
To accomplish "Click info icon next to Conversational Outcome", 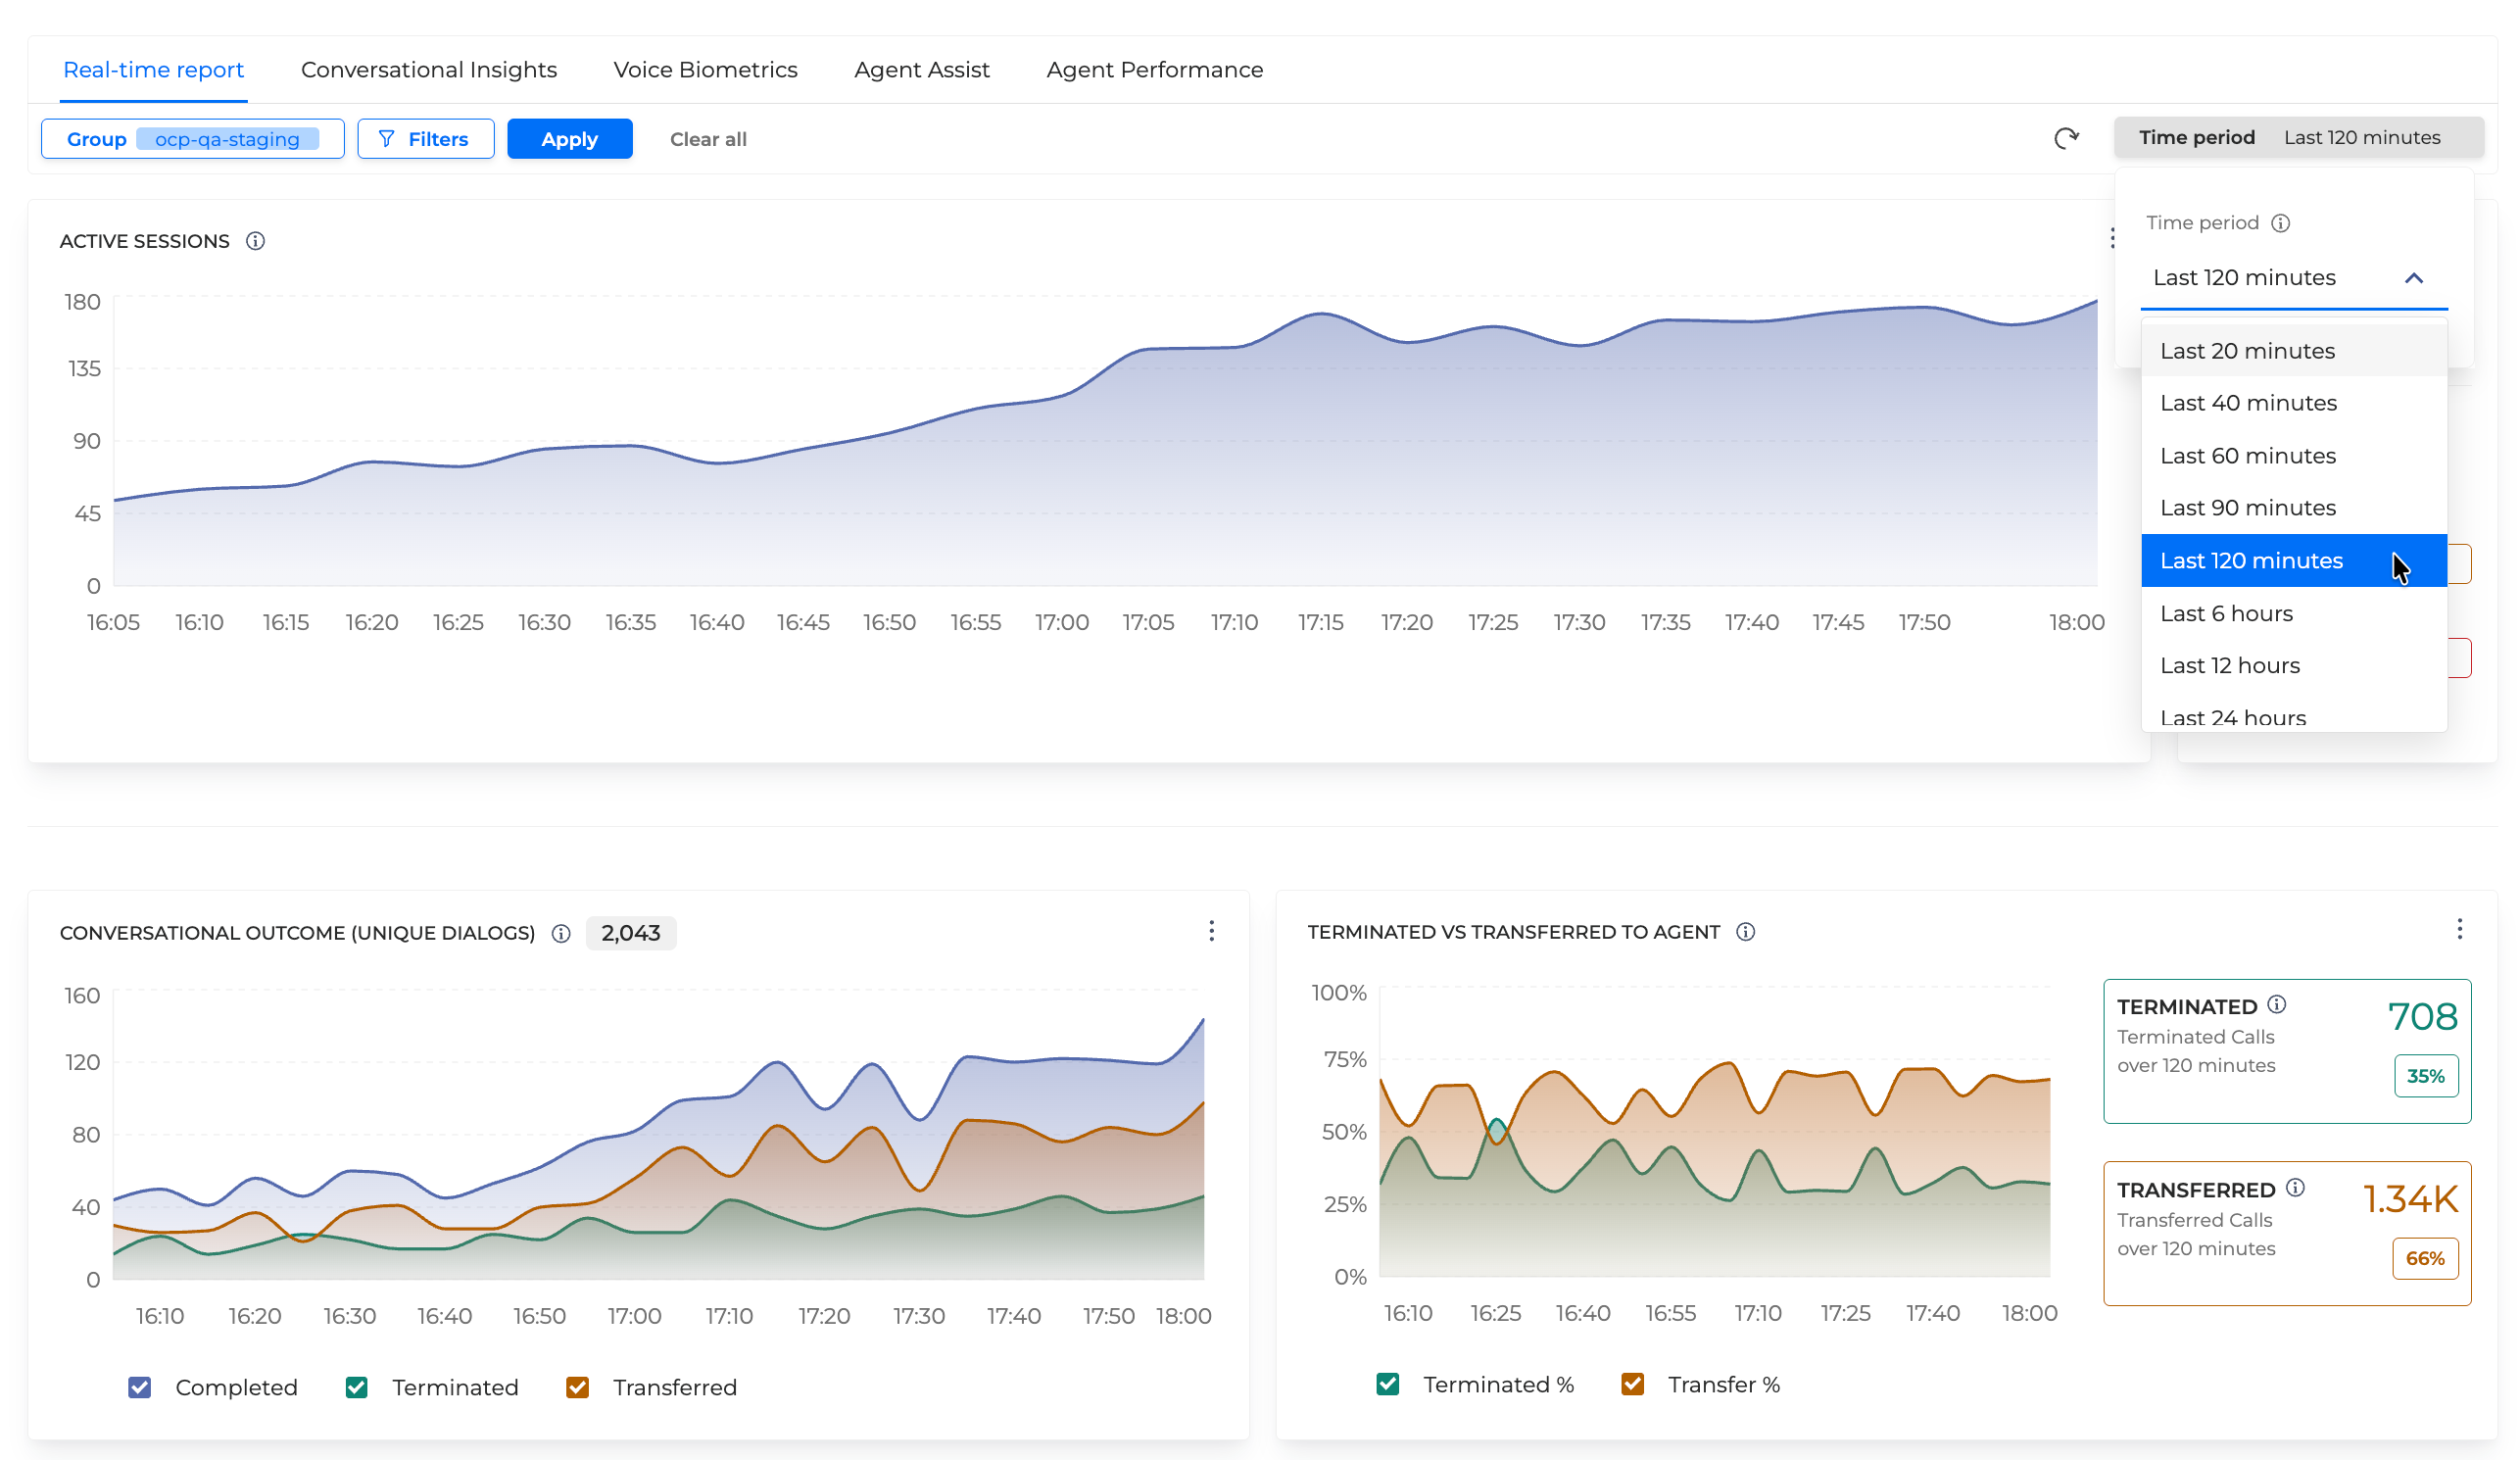I will click(x=561, y=933).
